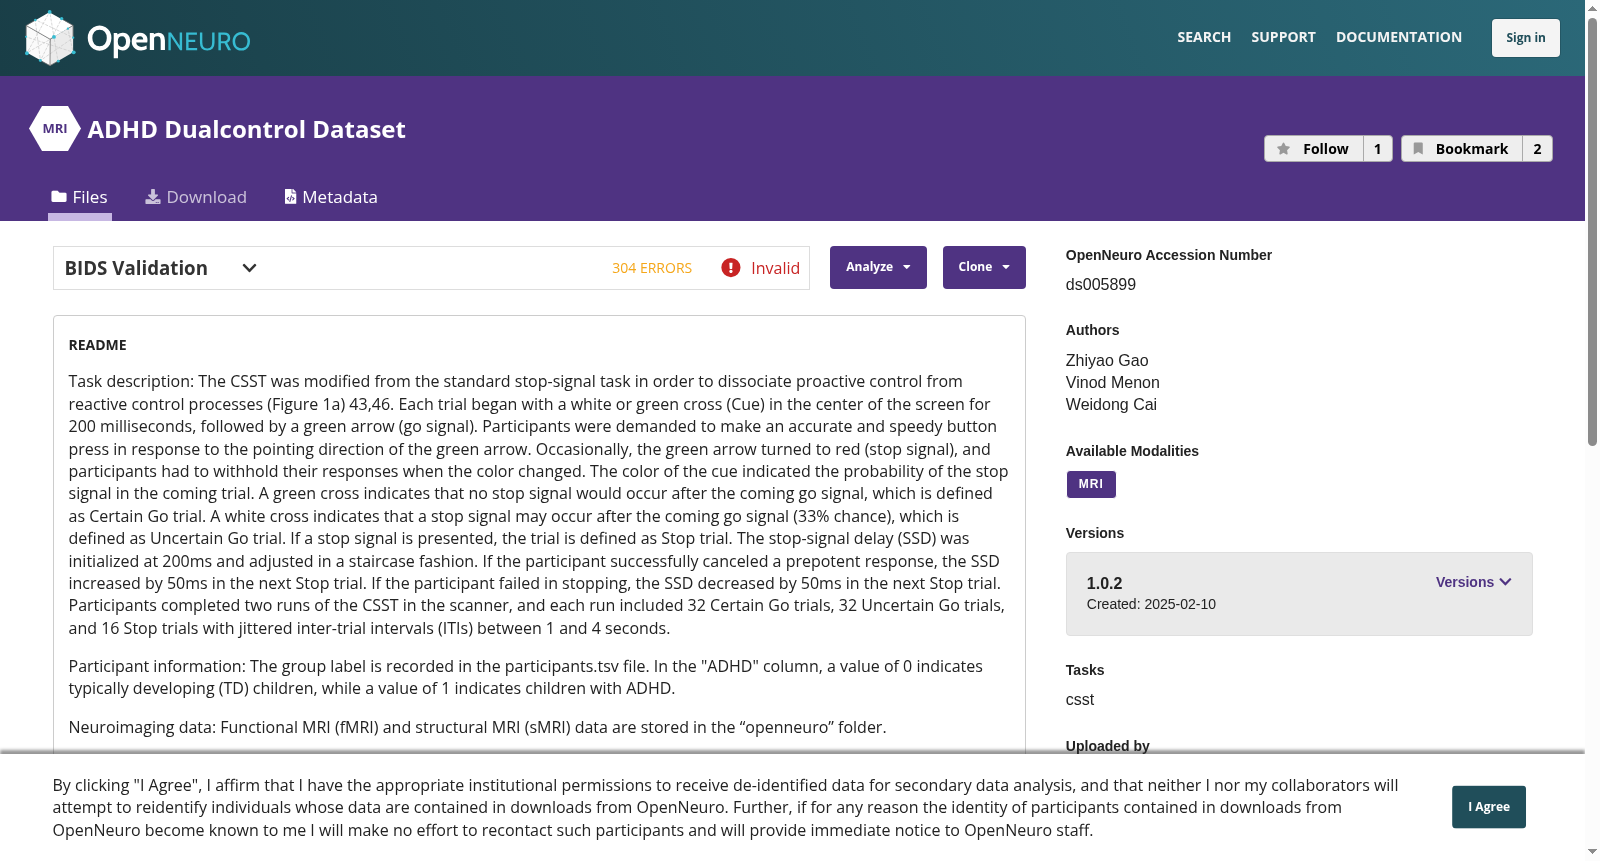Click the follower count 1
The height and width of the screenshot is (861, 1600).
click(1378, 149)
